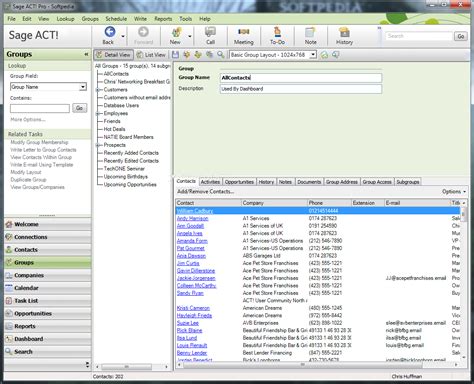Click the magnifier lookup icon in view toolbar
Image resolution: width=474 pixels, height=384 pixels.
point(220,55)
